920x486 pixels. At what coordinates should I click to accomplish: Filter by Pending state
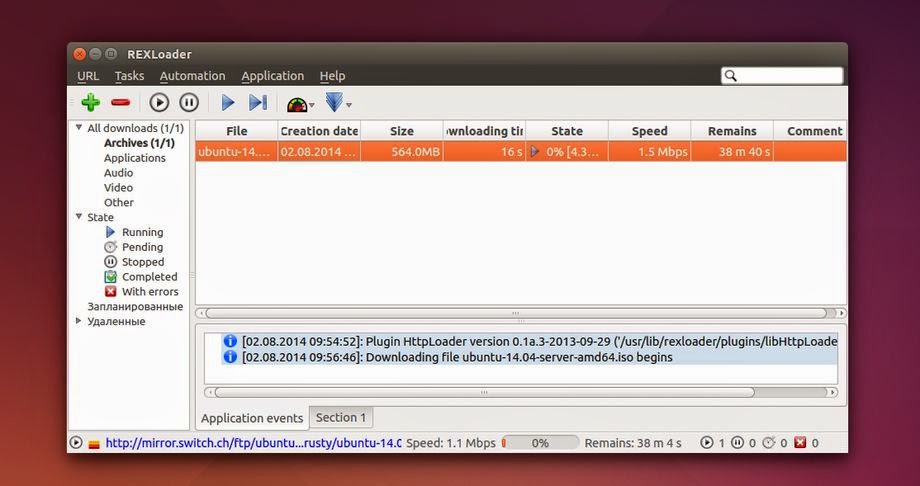pyautogui.click(x=142, y=247)
